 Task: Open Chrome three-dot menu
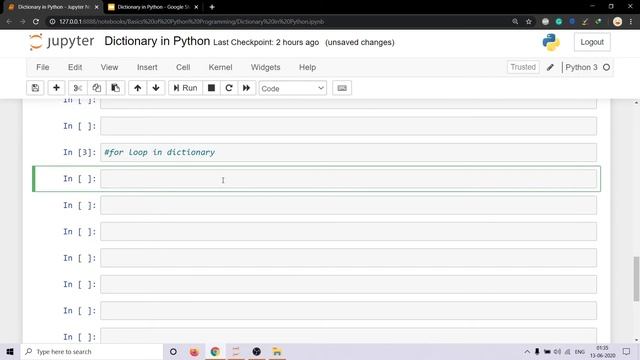click(631, 22)
